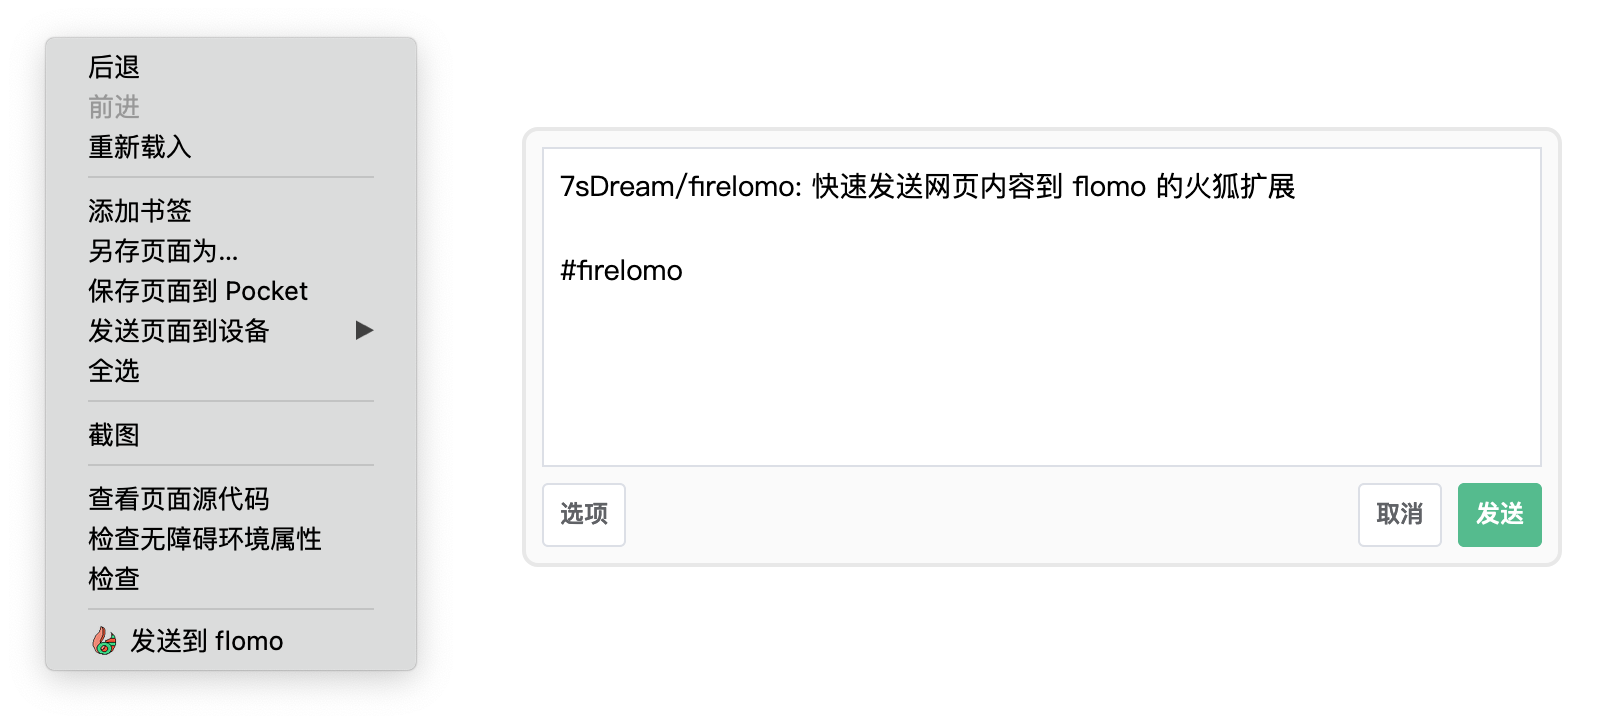Screen dimensions: 1607x724
Task: Take a screenshot using "截图"
Action: click(x=112, y=434)
